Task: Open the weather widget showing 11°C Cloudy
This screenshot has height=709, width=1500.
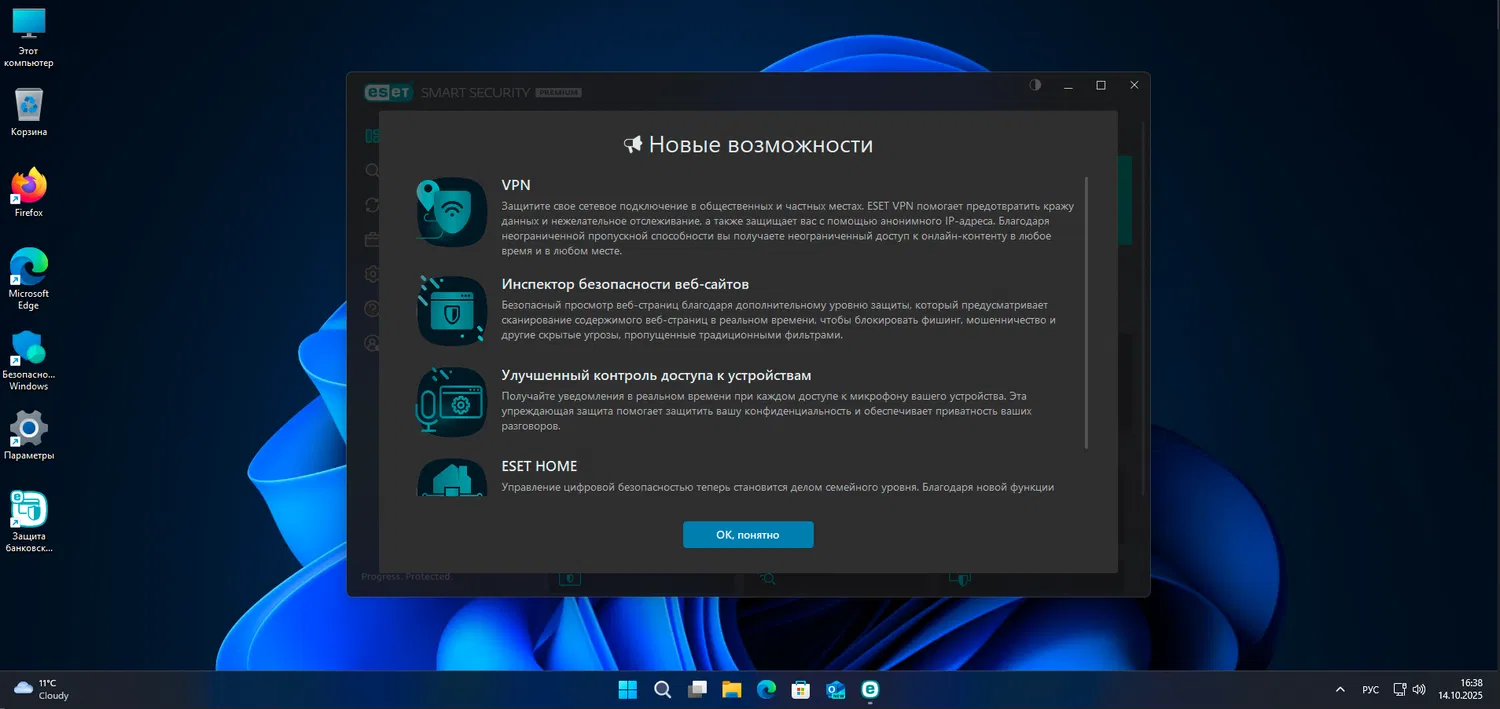Action: coord(42,689)
